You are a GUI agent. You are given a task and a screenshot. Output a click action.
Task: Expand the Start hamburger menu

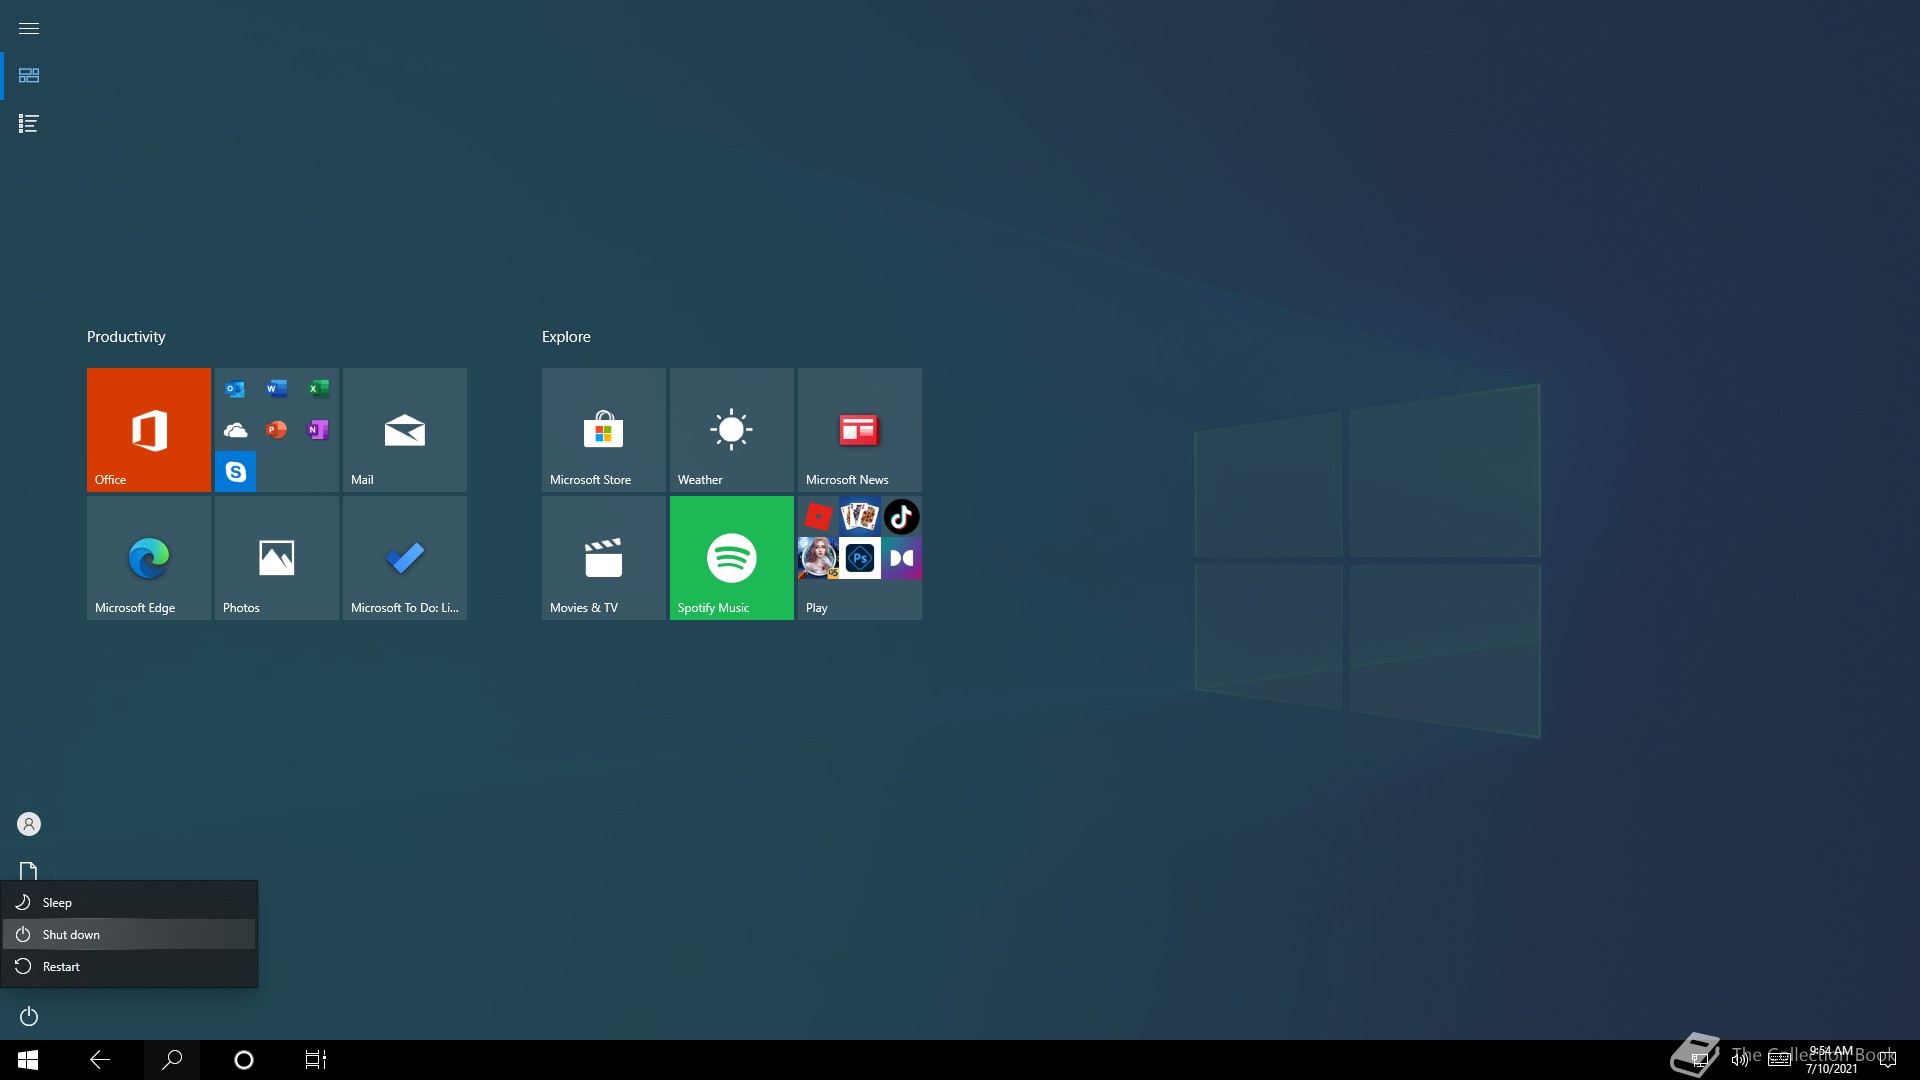tap(29, 28)
